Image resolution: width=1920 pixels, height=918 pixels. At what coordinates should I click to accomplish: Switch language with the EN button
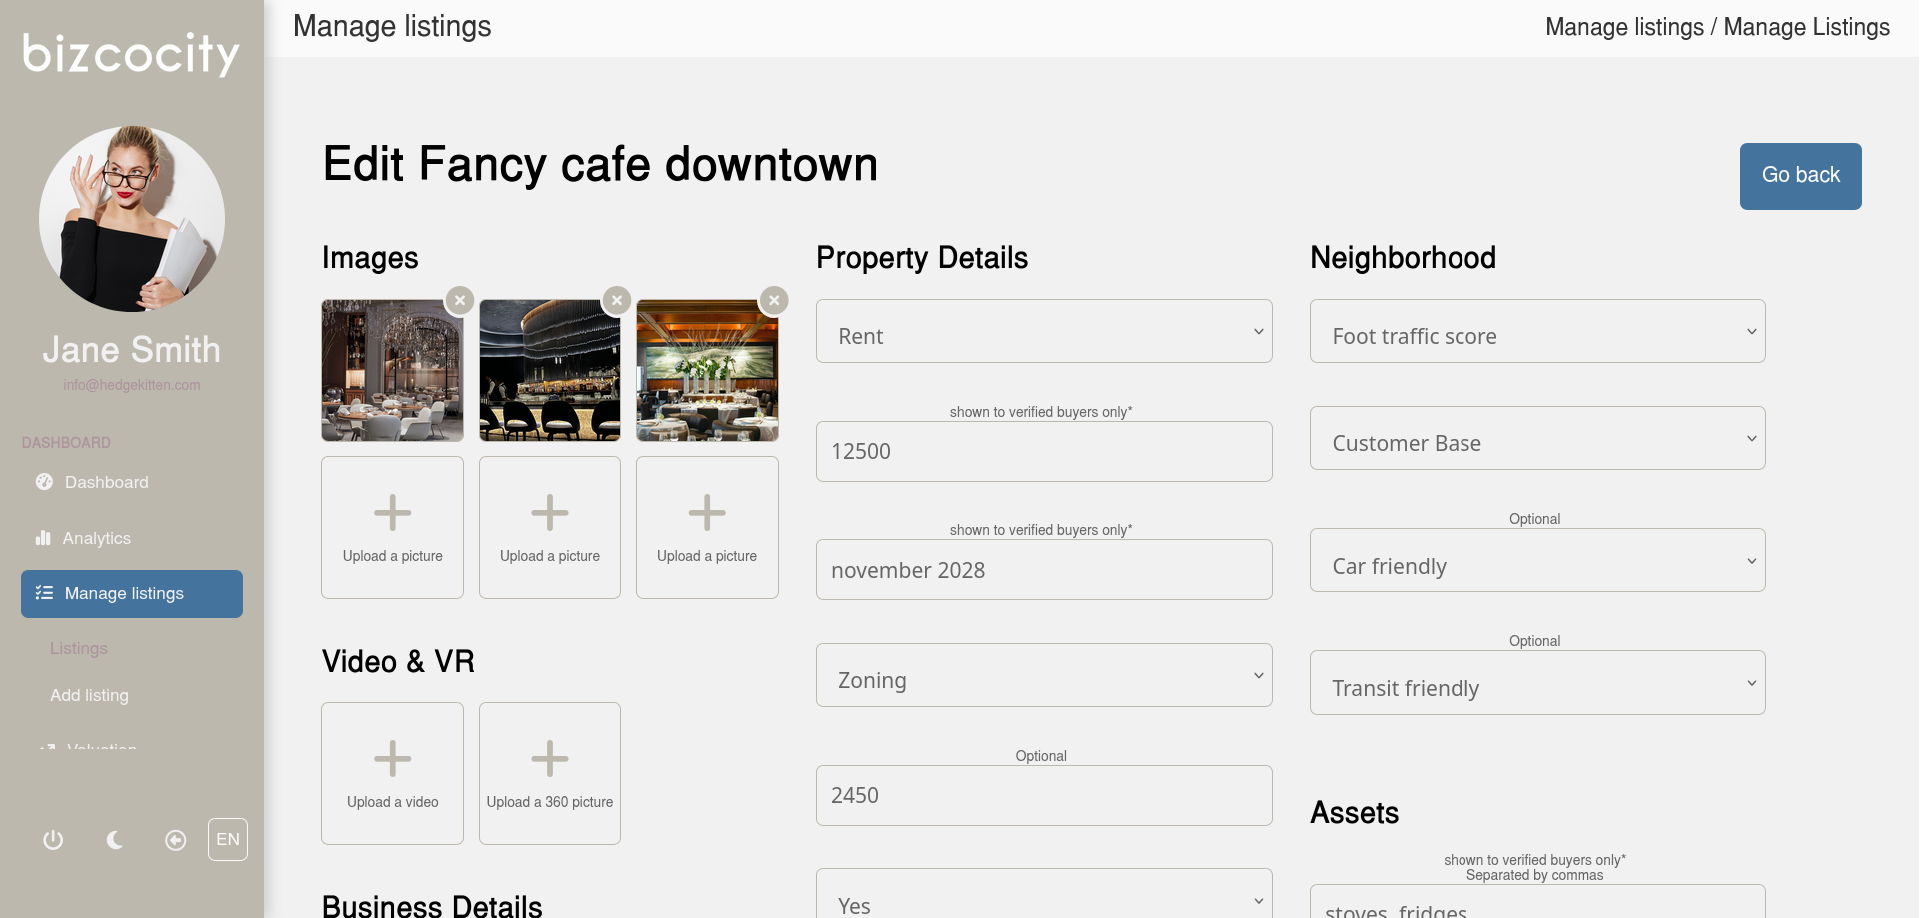228,840
